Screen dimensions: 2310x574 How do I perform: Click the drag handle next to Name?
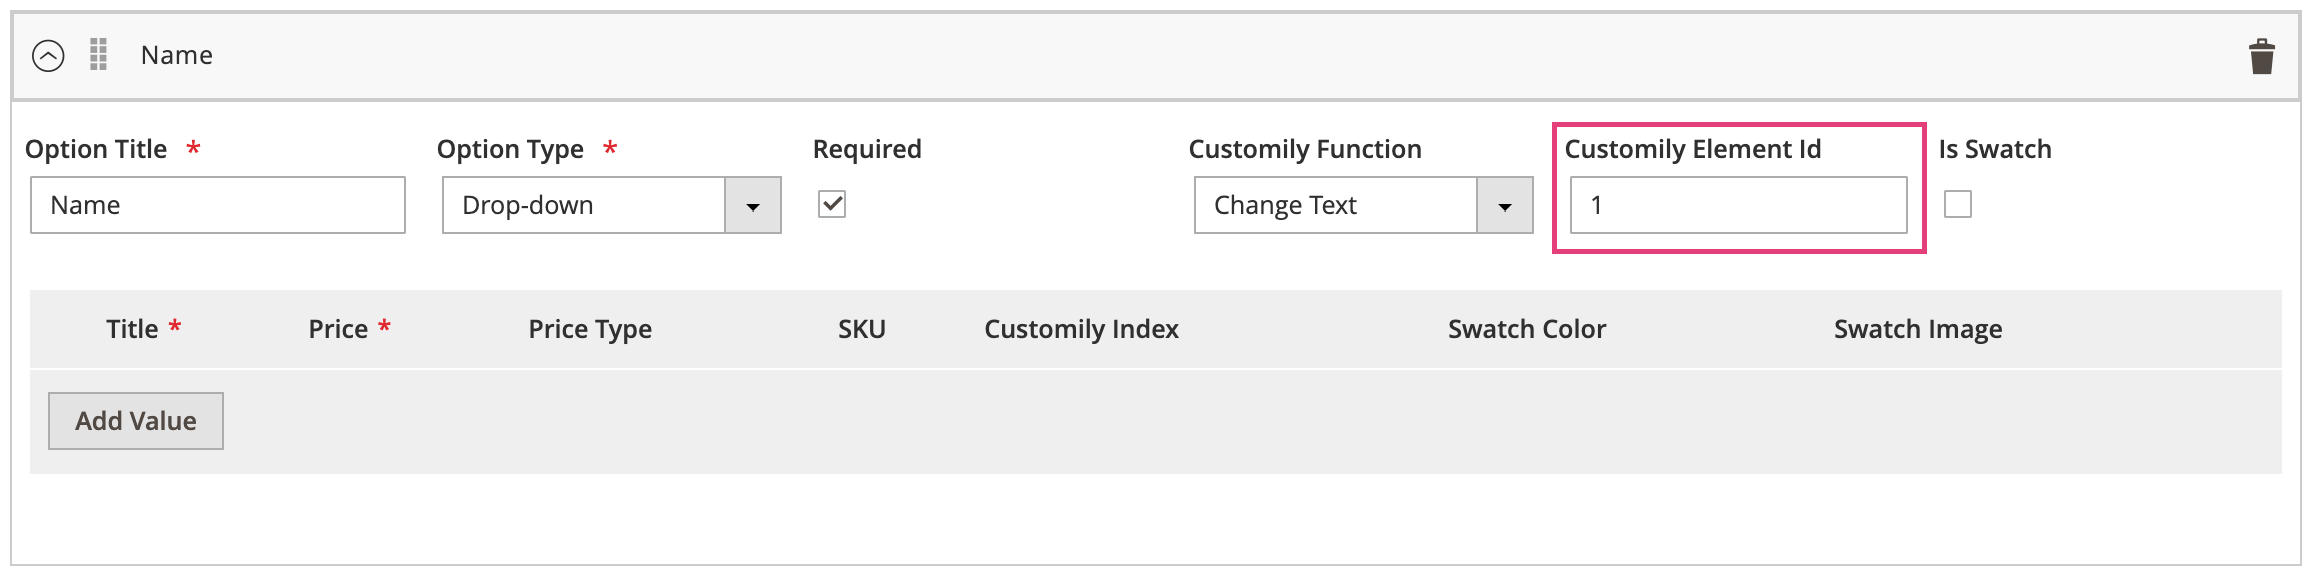click(x=98, y=54)
